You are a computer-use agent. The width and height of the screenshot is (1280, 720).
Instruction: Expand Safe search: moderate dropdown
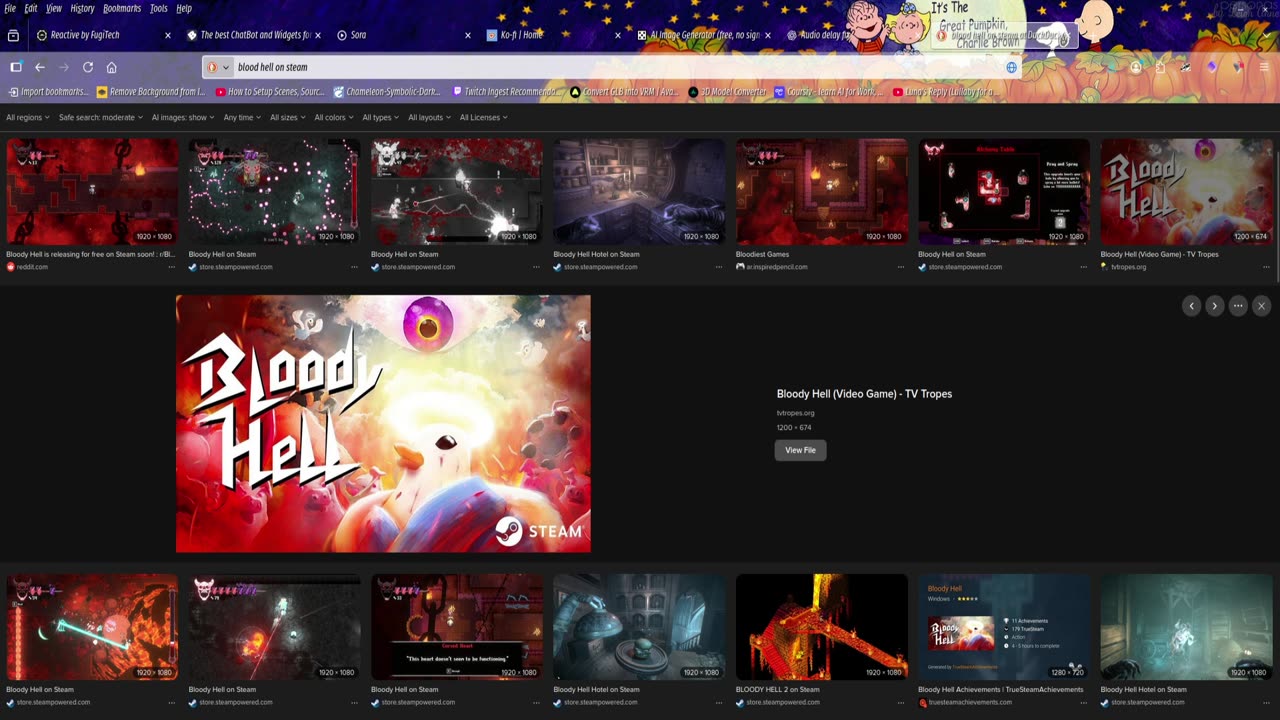pyautogui.click(x=100, y=117)
